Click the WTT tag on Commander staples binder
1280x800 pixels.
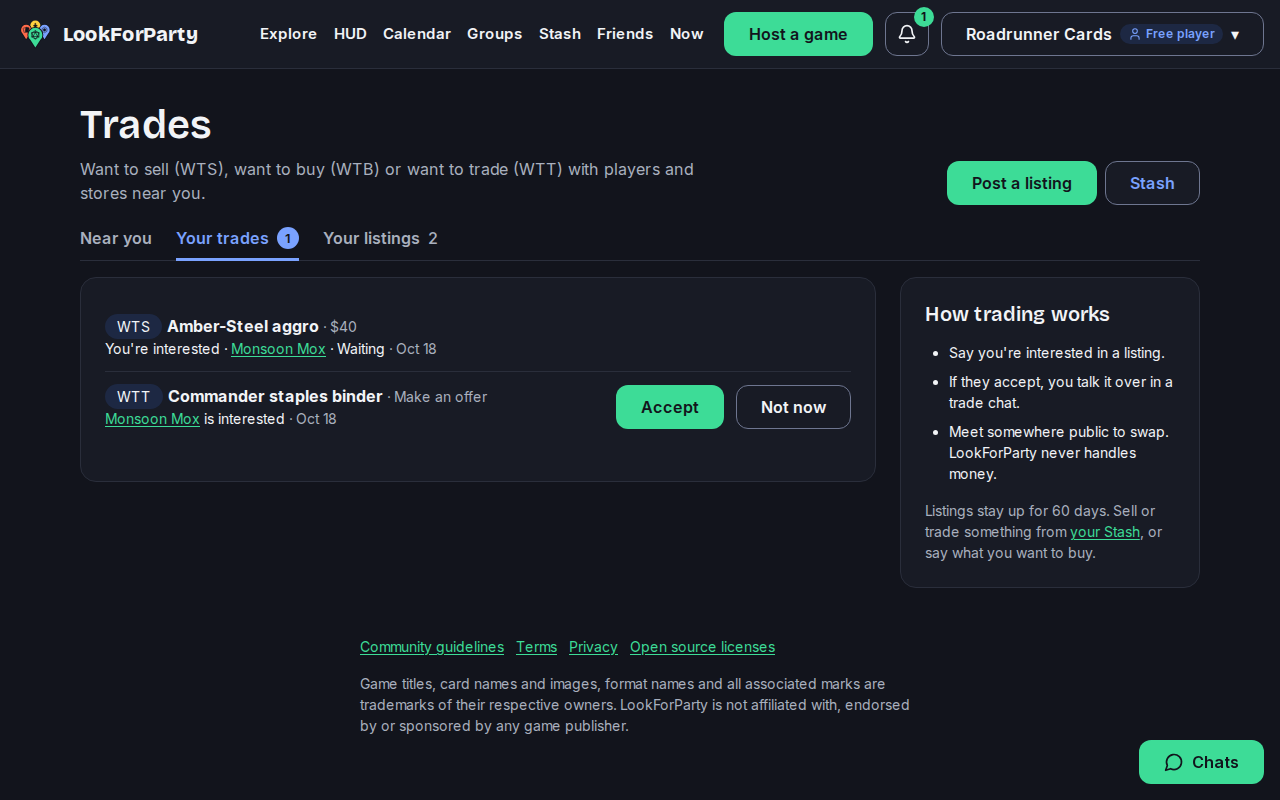pos(134,396)
